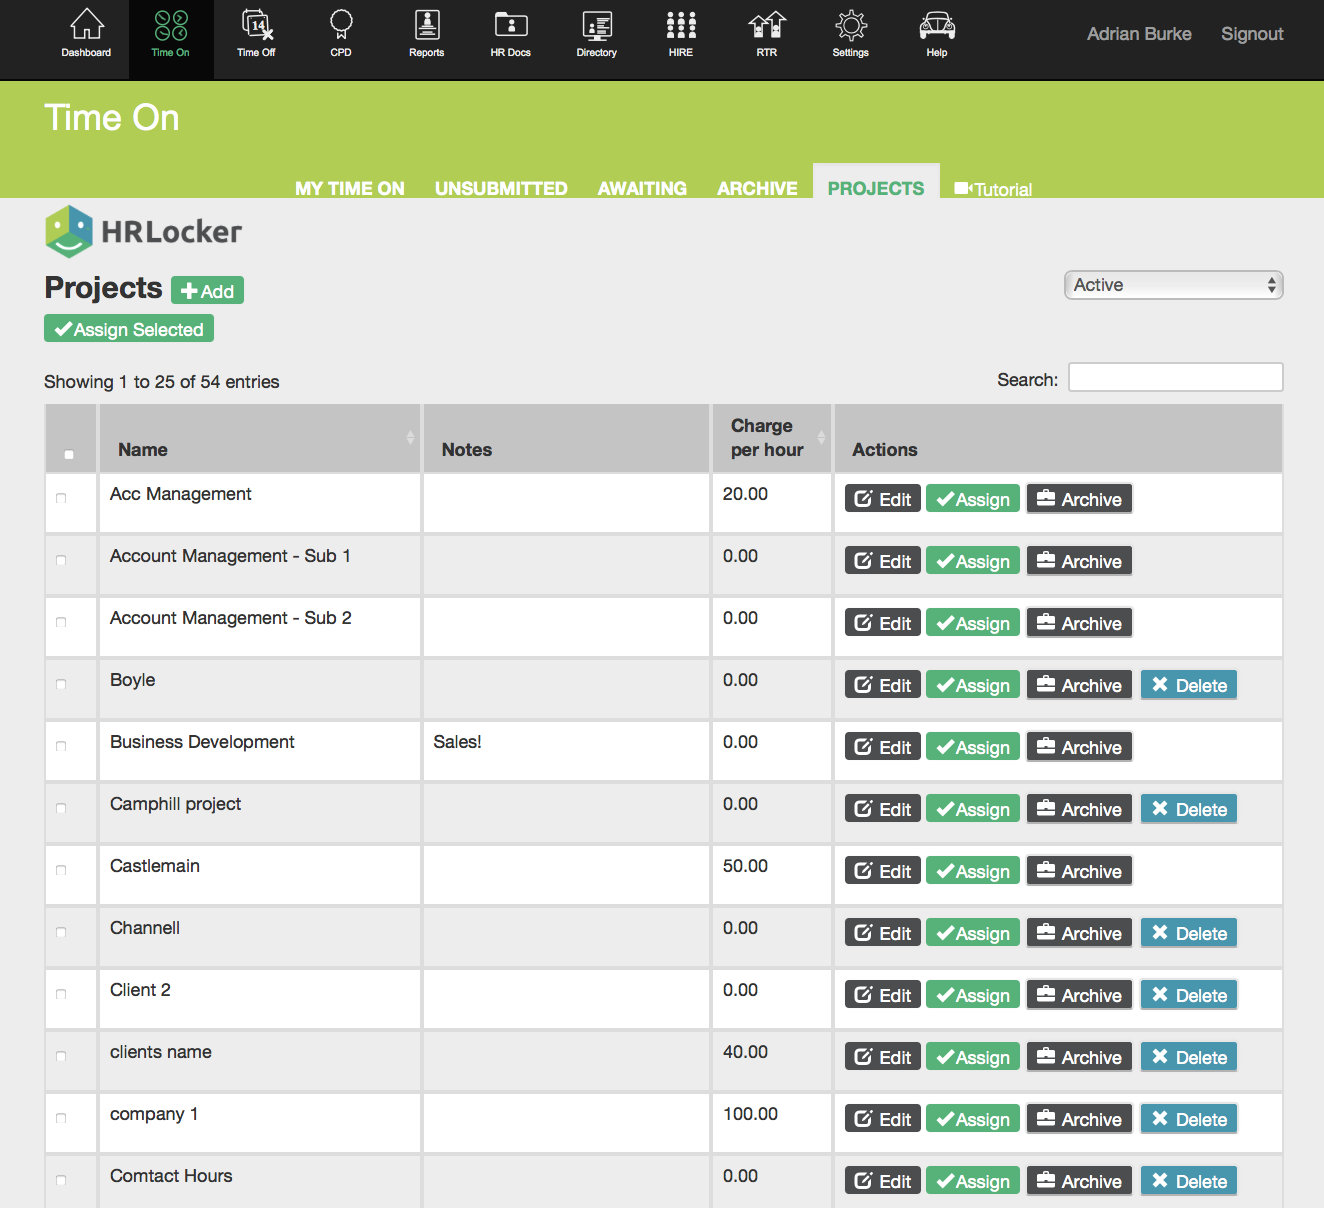
Task: Expand the Active status filter dropdown
Action: (x=1173, y=285)
